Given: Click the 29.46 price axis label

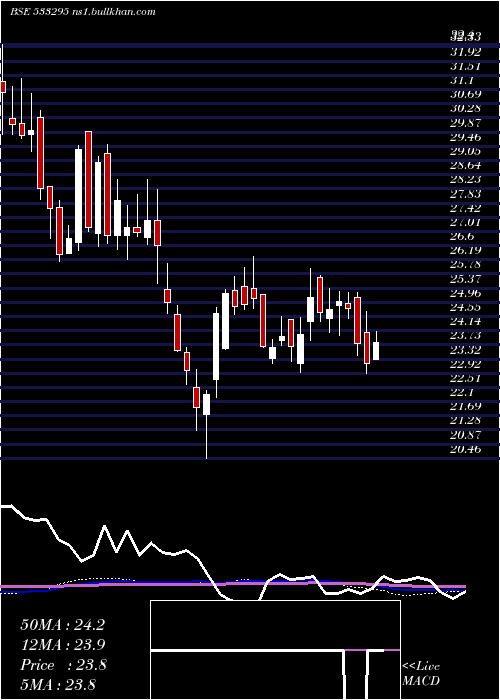Looking at the screenshot, I should [x=466, y=138].
